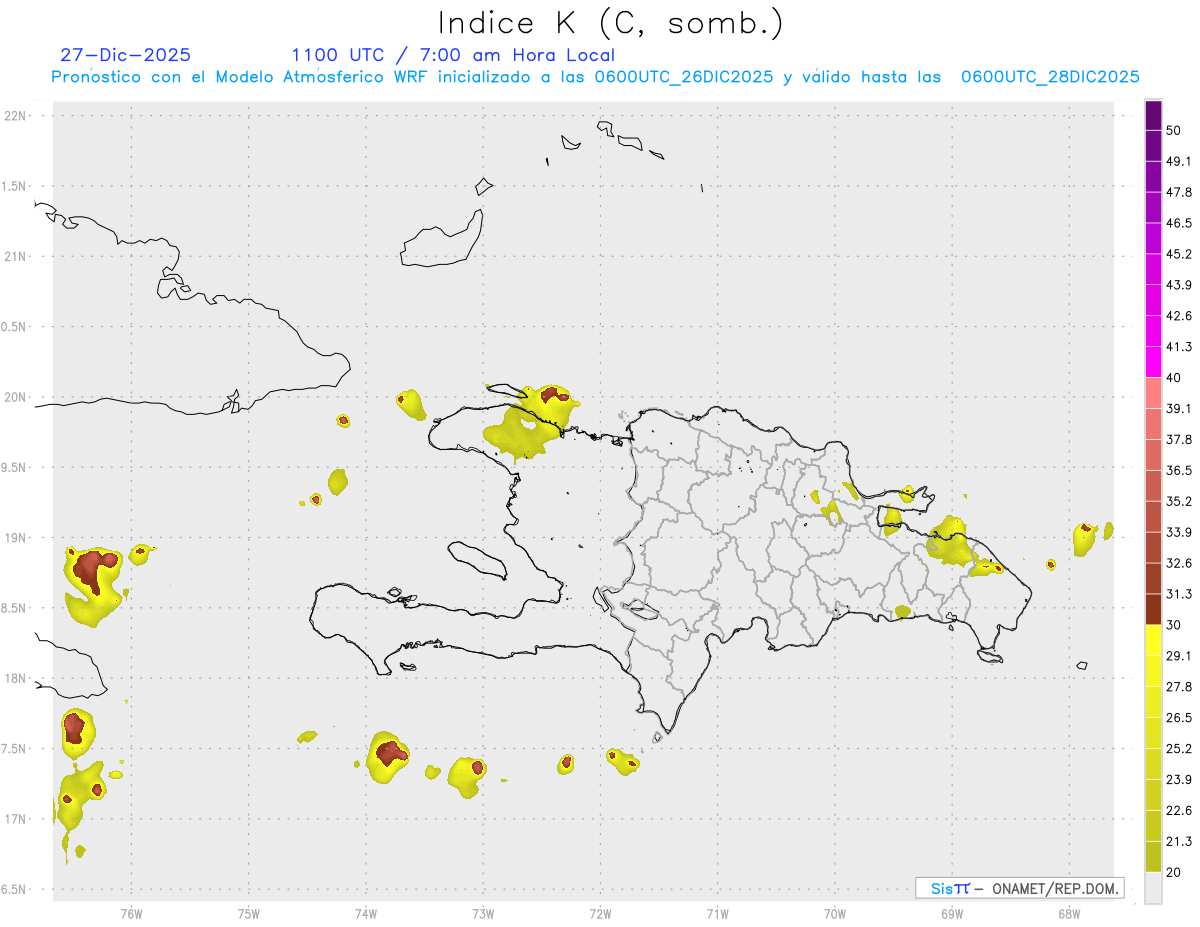Click the latitude label "21N"
The width and height of the screenshot is (1200, 927).
click(17, 257)
